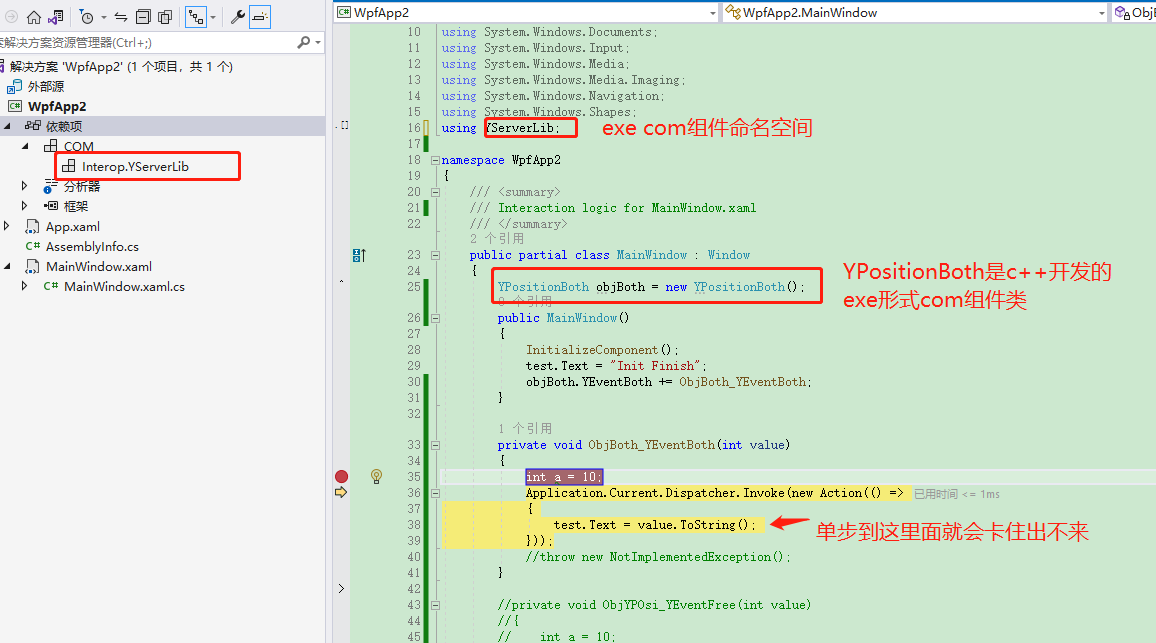Click the lightbulb quick actions icon
Image resolution: width=1156 pixels, height=643 pixels.
377,476
